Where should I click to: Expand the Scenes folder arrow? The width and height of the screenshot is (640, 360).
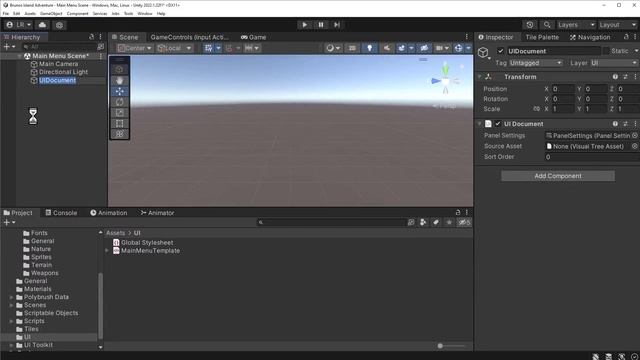pos(11,305)
